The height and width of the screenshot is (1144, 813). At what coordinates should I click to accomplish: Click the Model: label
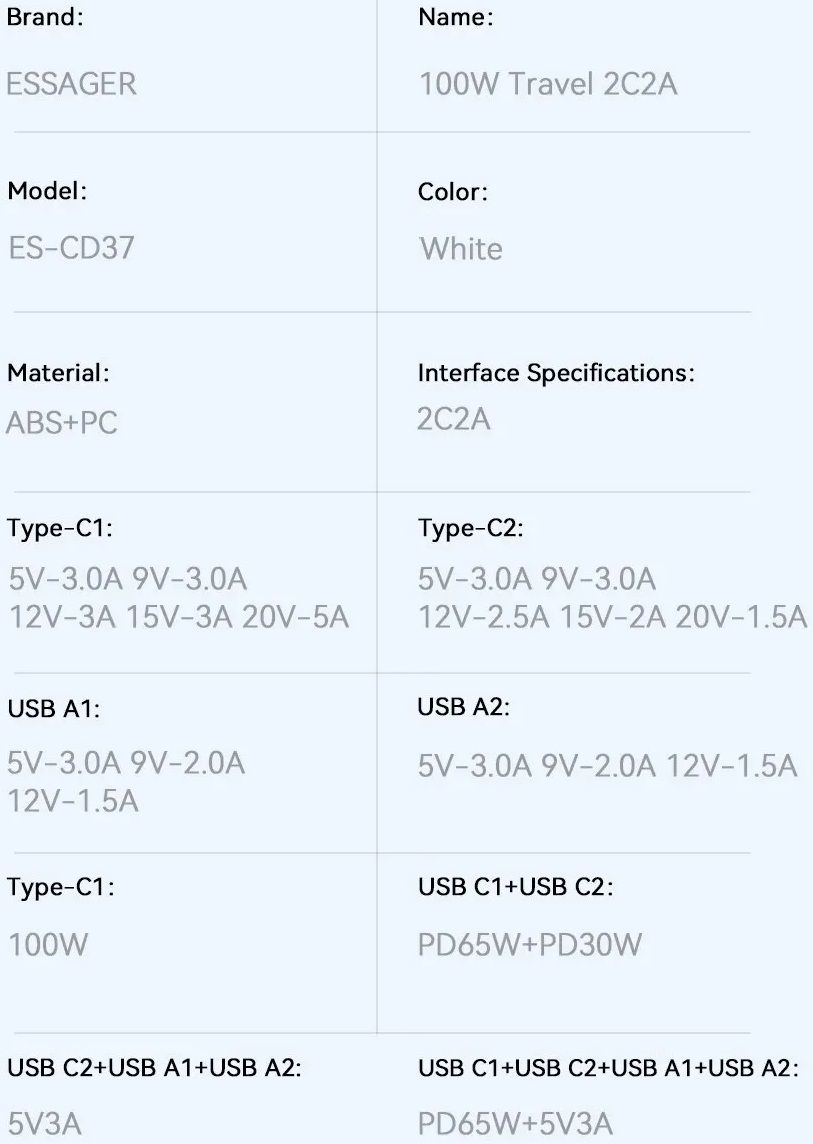click(x=47, y=192)
